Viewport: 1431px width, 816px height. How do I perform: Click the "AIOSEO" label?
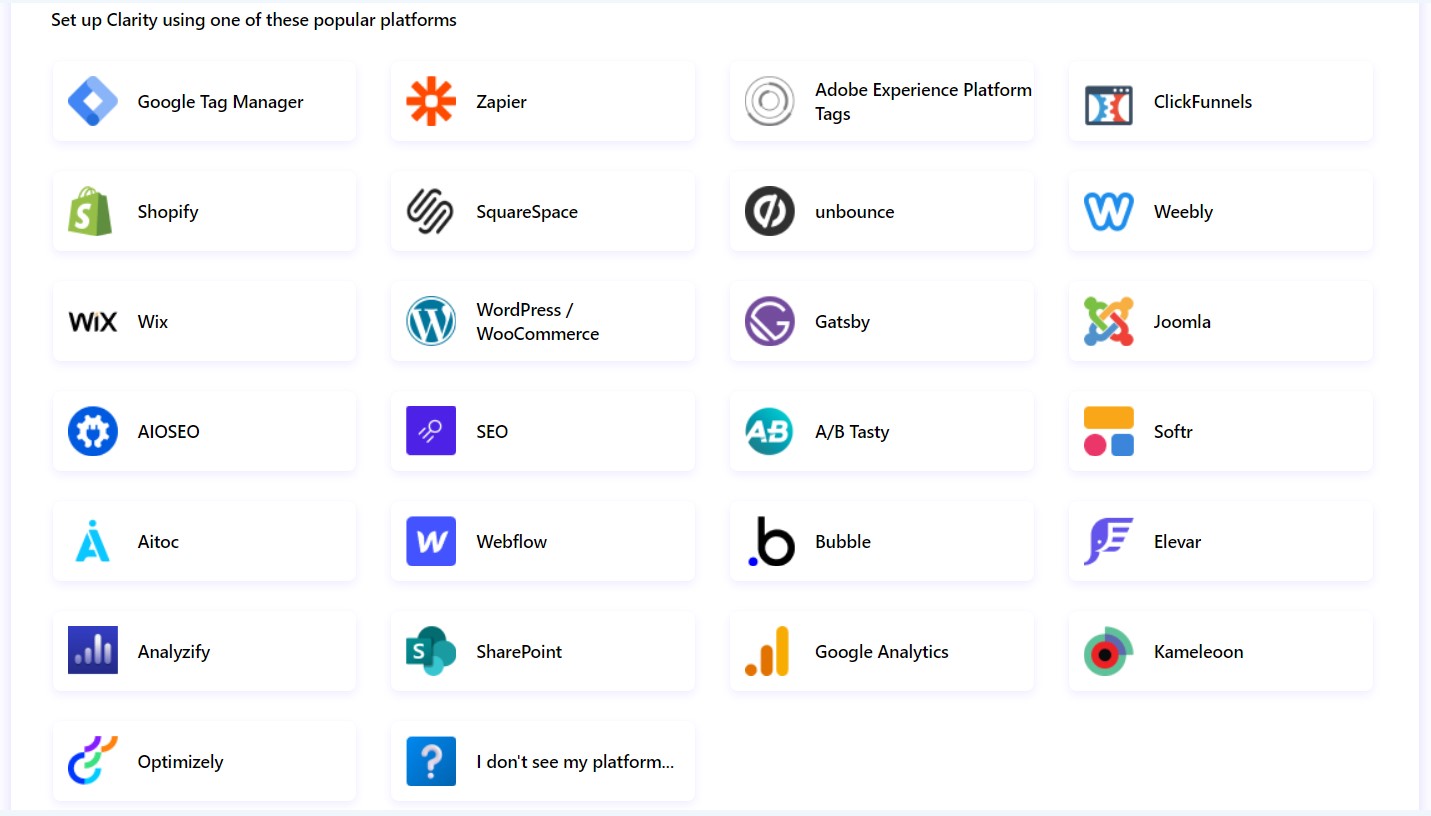coord(169,432)
